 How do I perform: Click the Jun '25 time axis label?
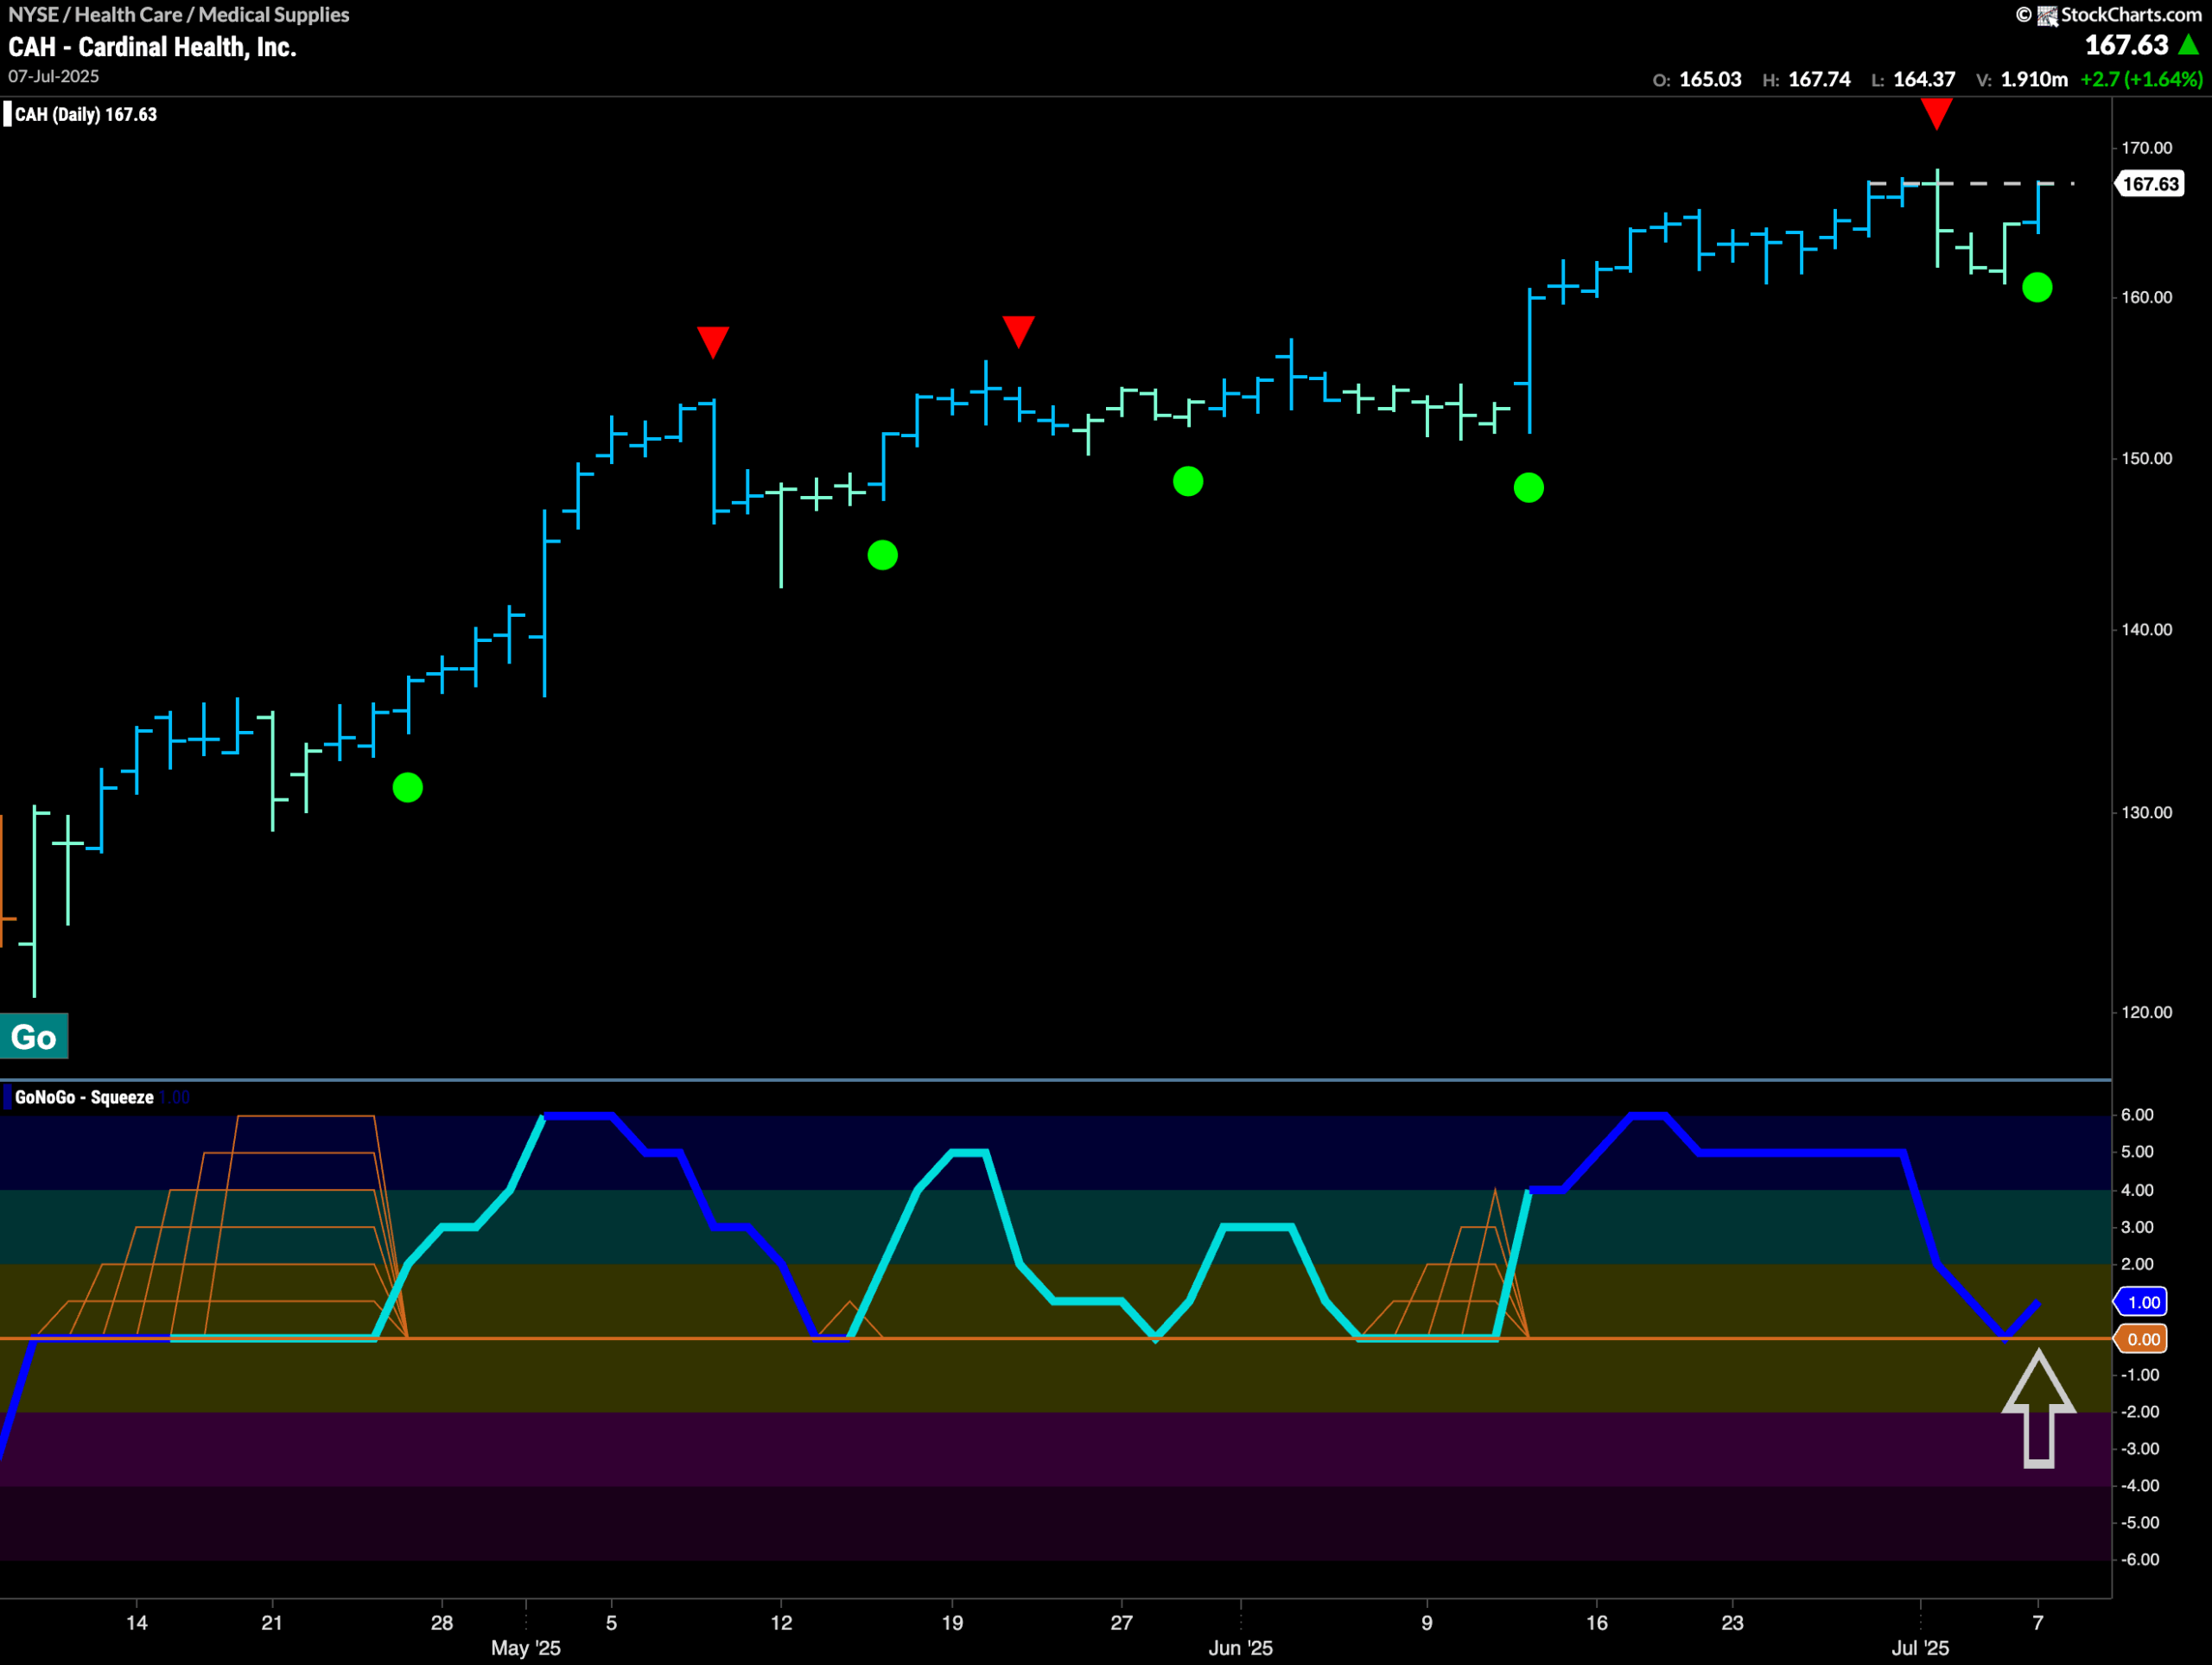point(1240,1648)
